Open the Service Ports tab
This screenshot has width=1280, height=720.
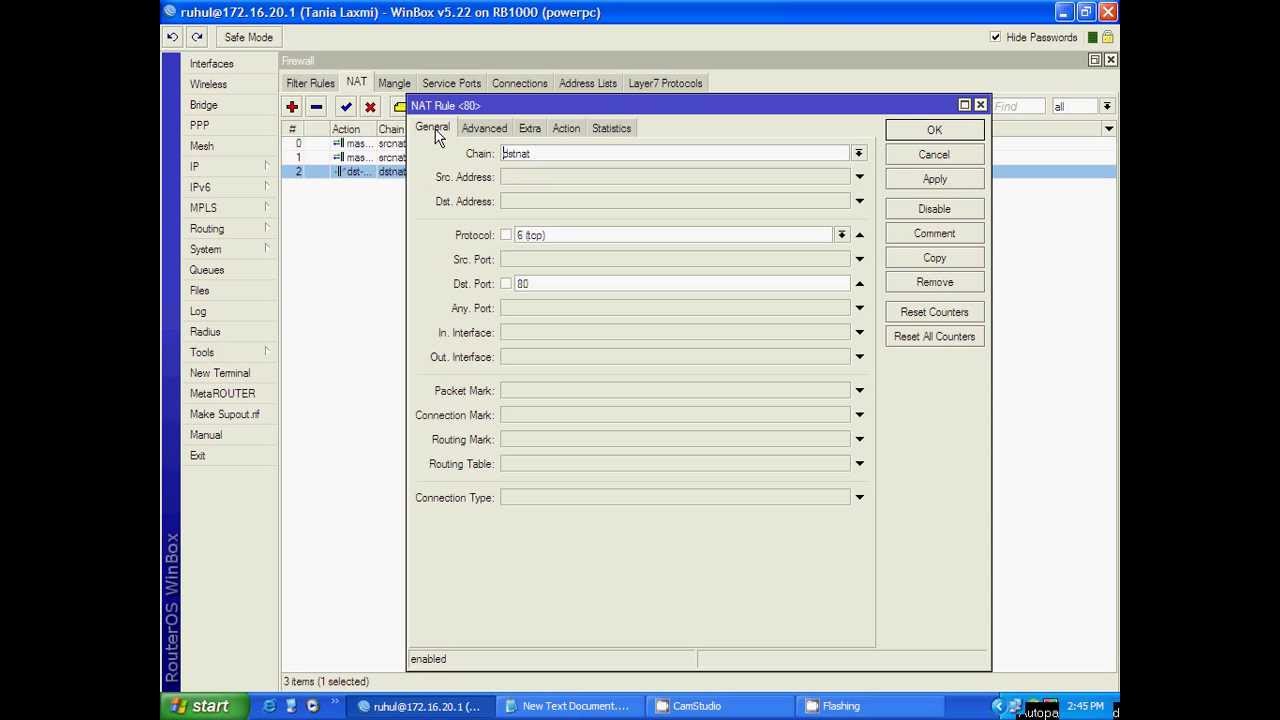coord(451,83)
